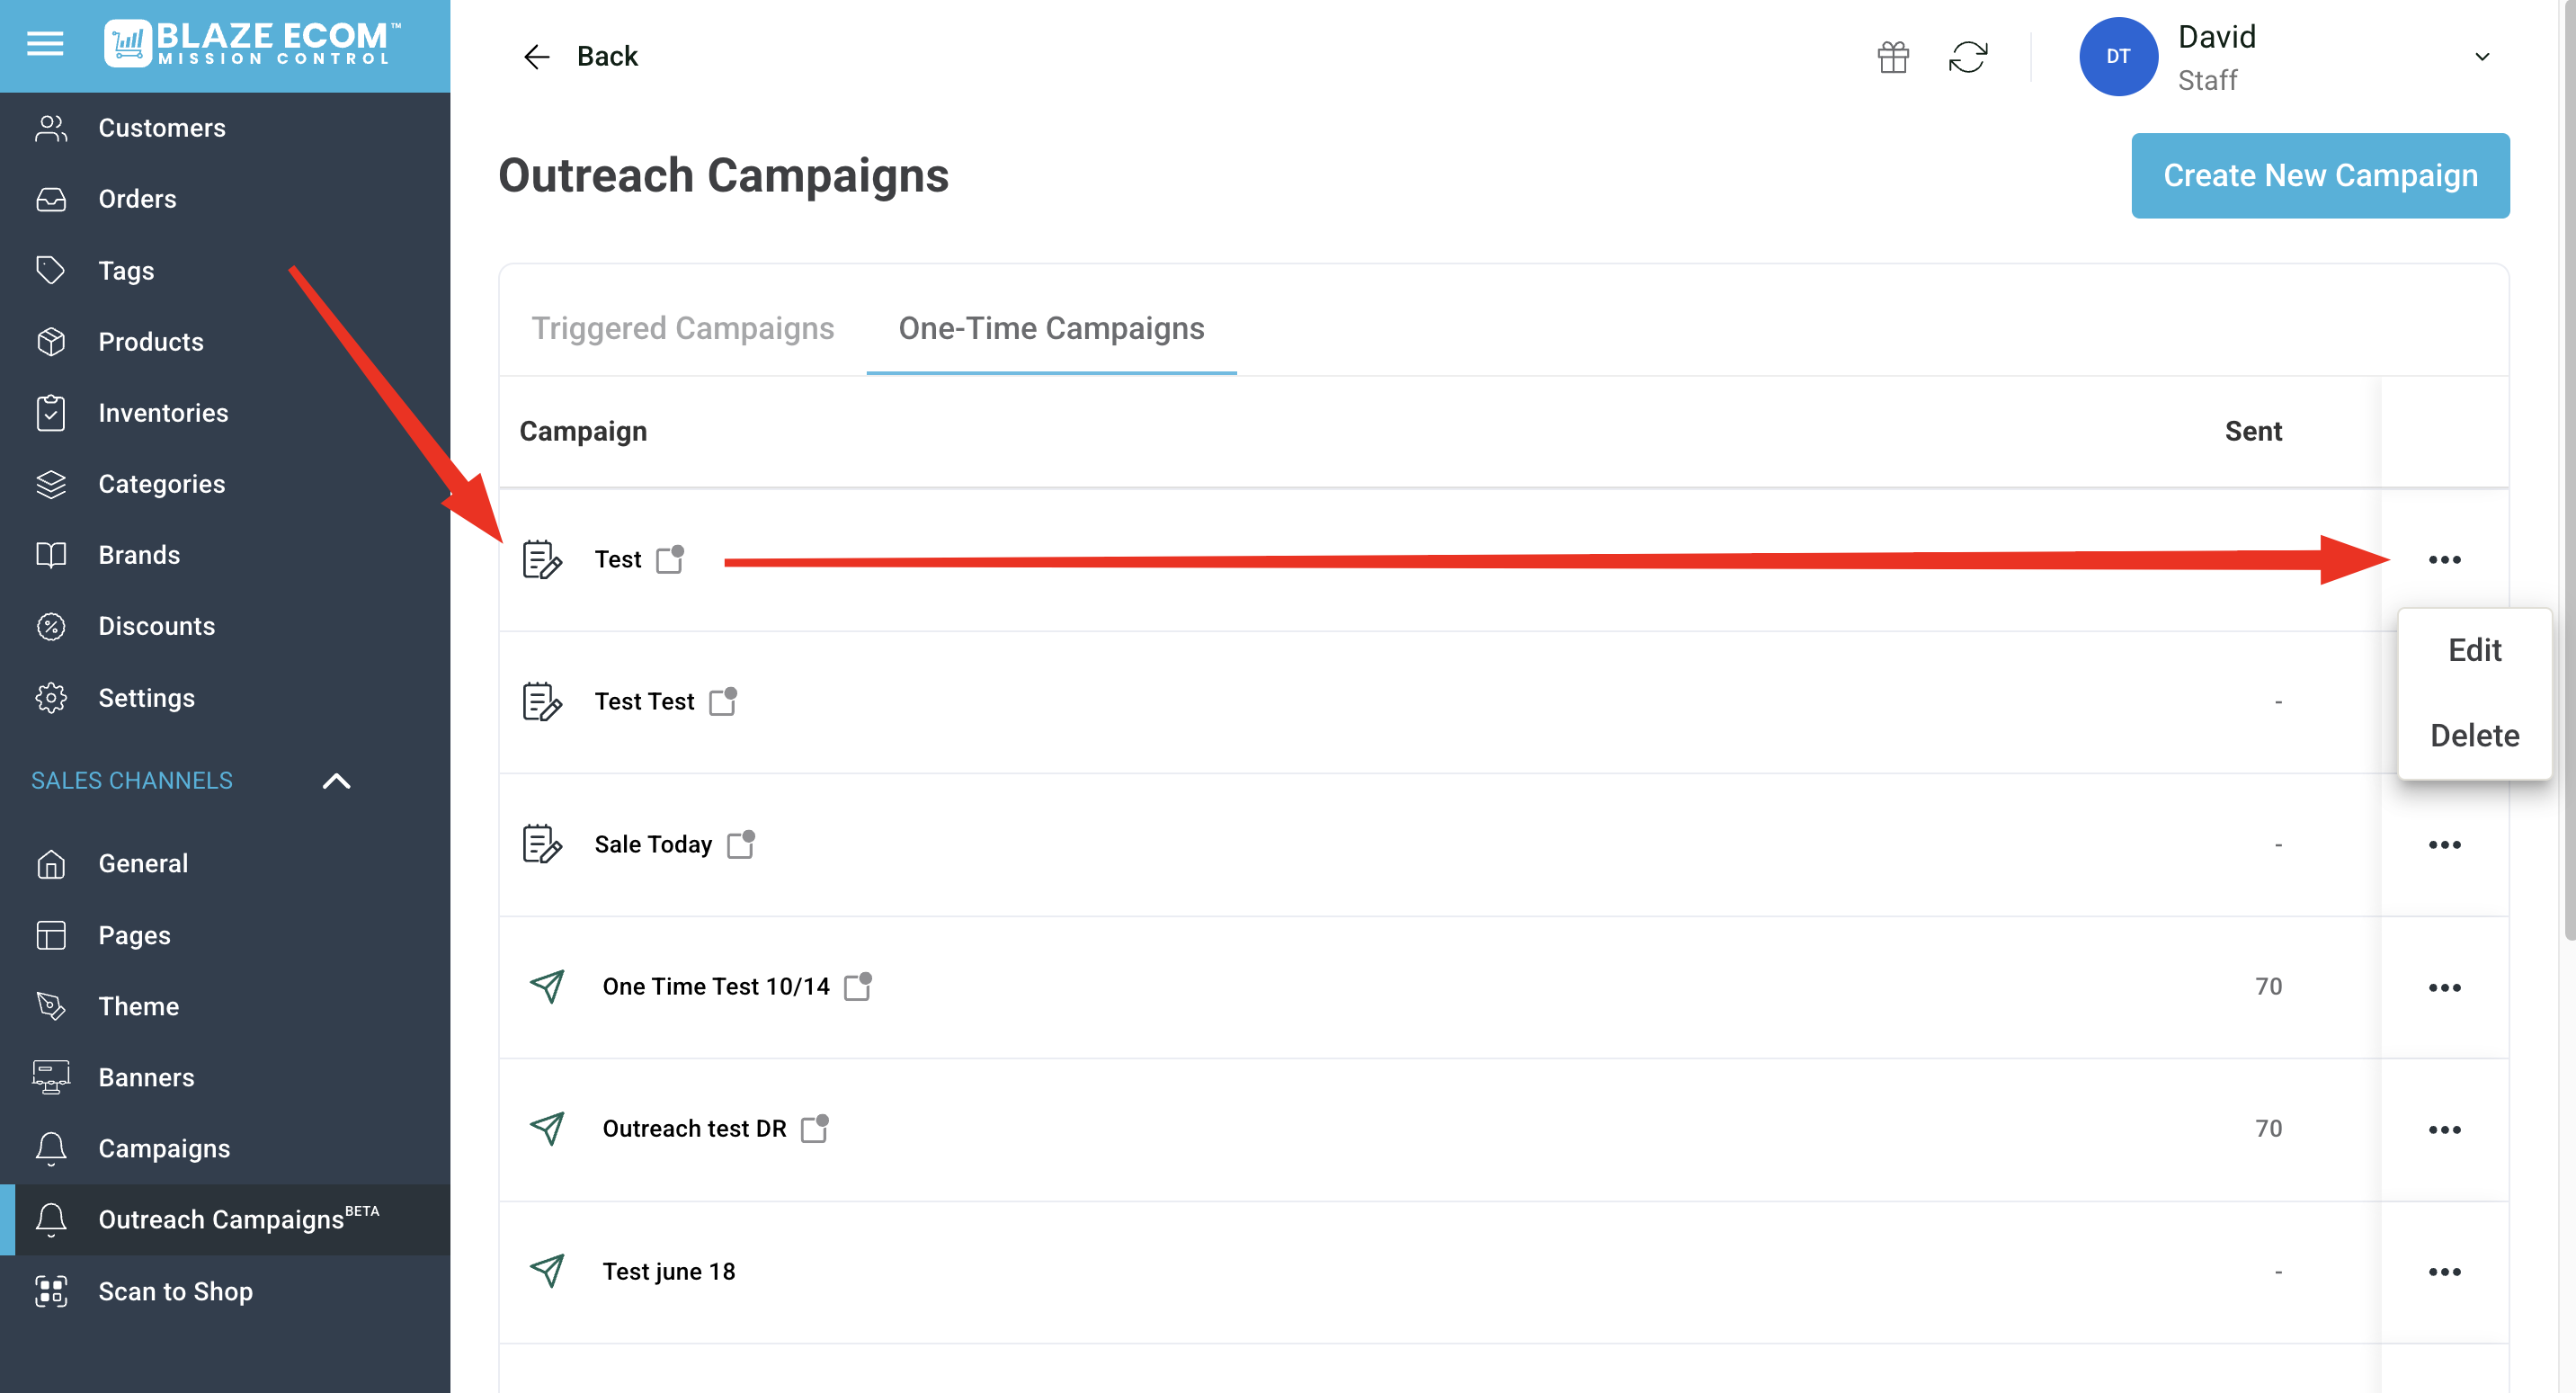Click the draft icon beside Test Test

pyautogui.click(x=541, y=702)
